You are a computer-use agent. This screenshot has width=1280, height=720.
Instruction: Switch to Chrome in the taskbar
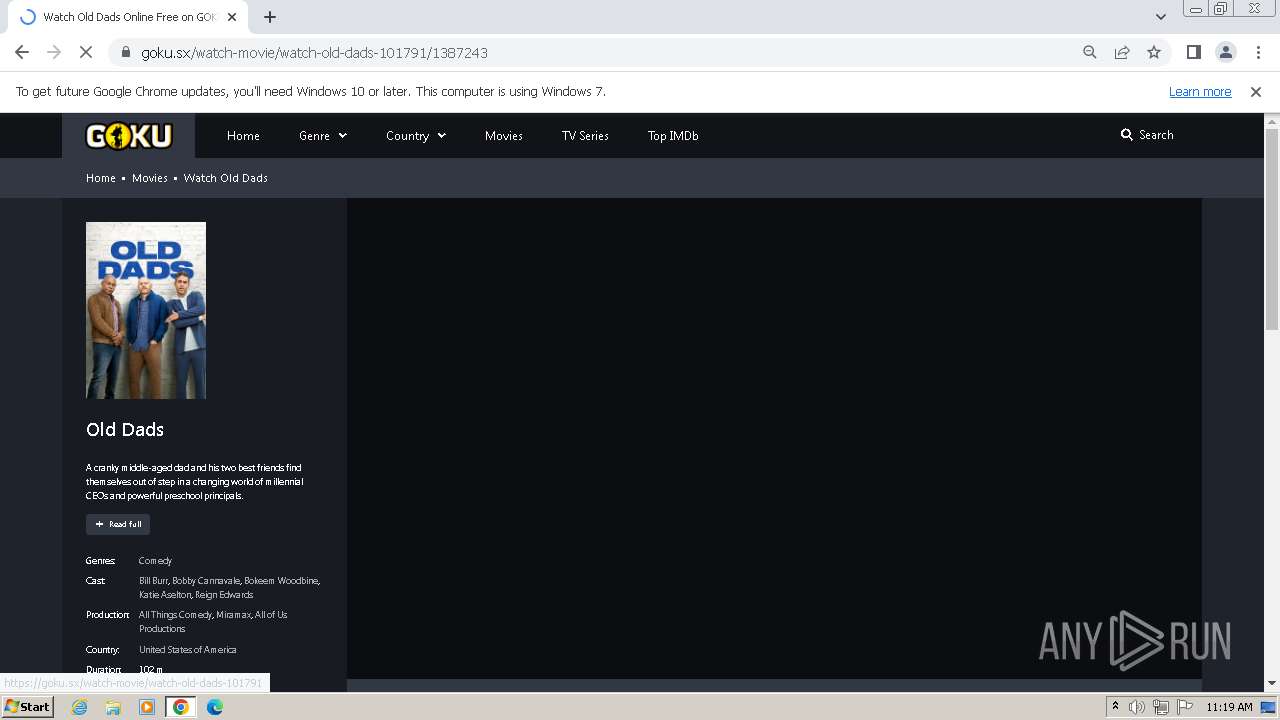tap(181, 707)
